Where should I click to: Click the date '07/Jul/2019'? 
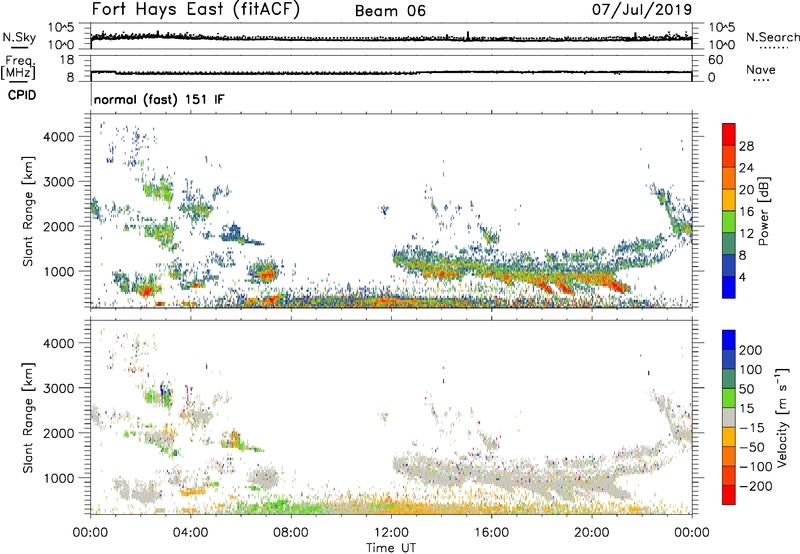pos(642,9)
